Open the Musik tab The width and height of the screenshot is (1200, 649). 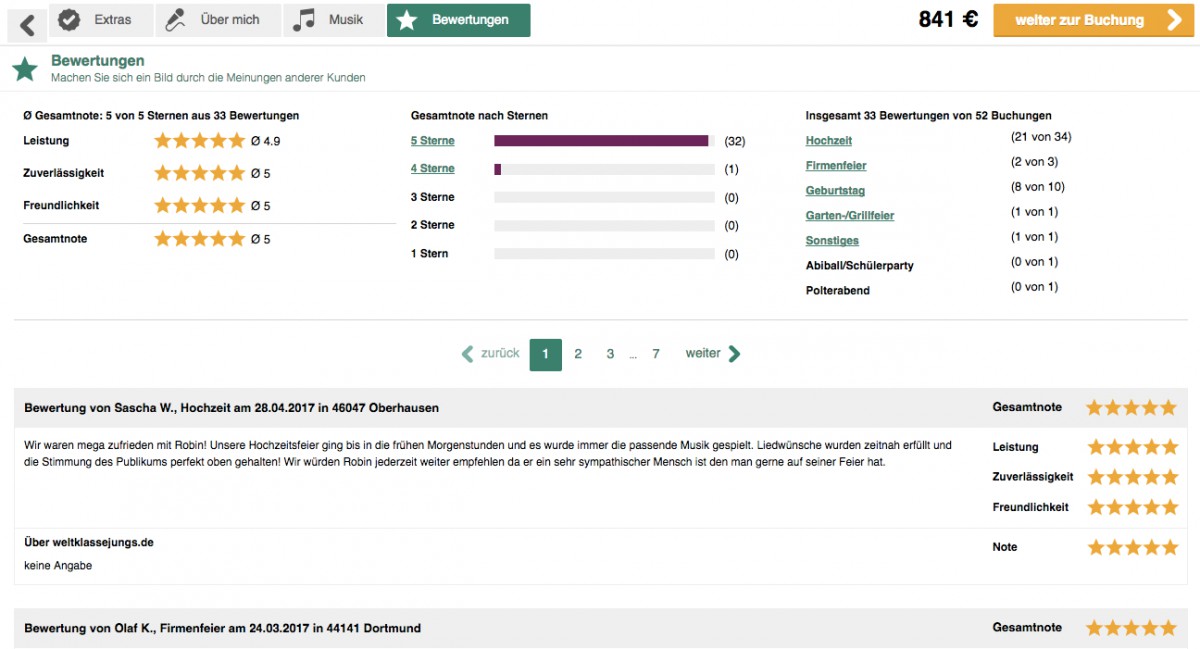[x=333, y=20]
